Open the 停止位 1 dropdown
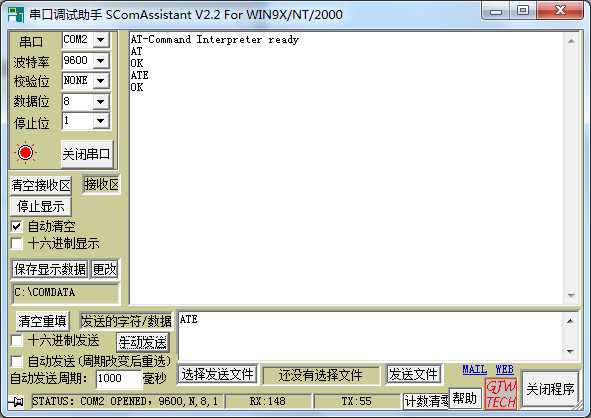 tap(101, 121)
